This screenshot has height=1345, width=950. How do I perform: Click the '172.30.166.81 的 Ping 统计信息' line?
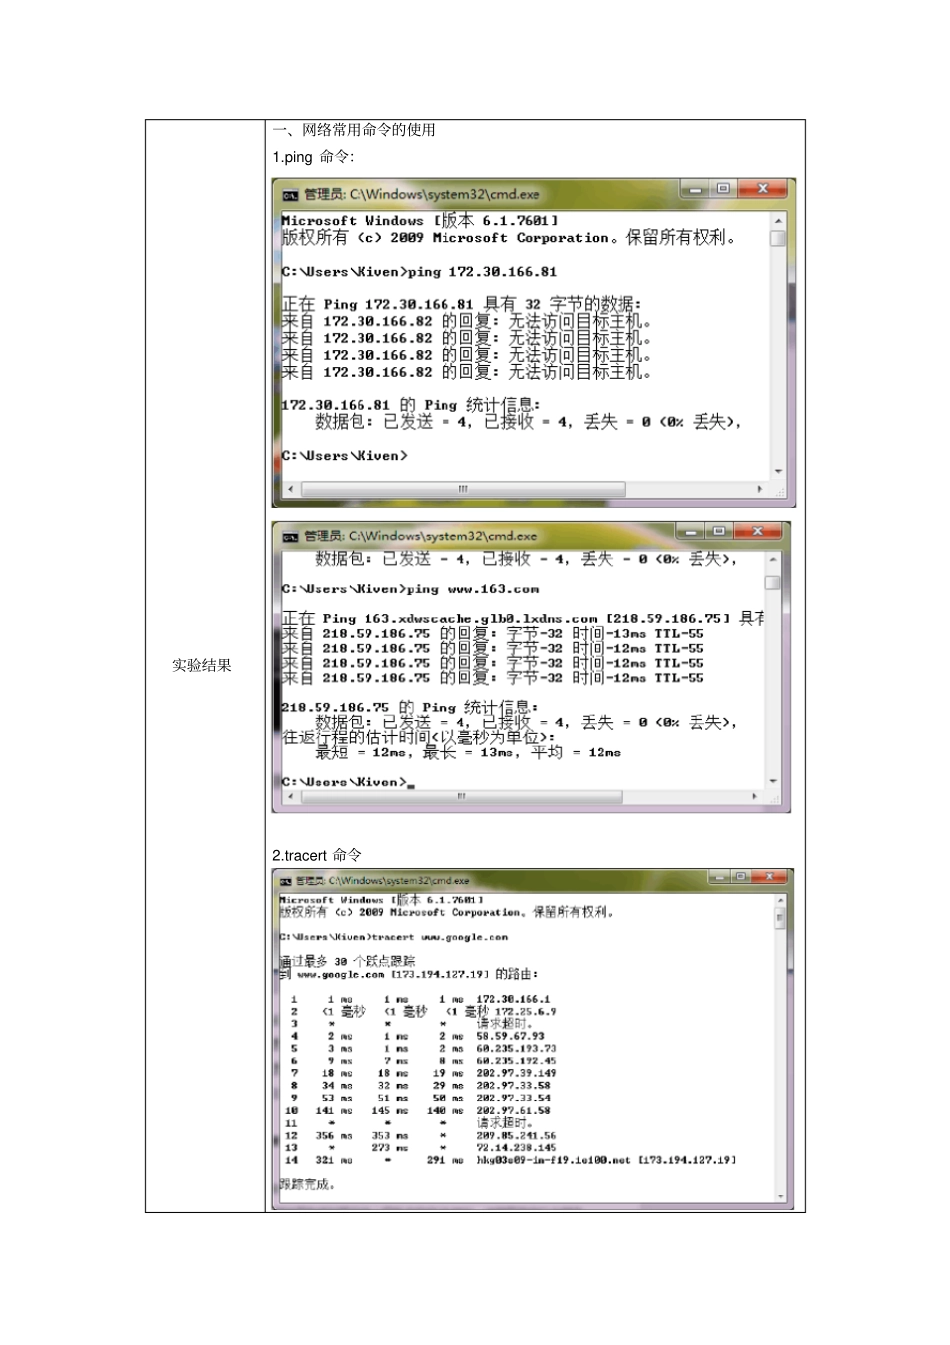(x=411, y=405)
